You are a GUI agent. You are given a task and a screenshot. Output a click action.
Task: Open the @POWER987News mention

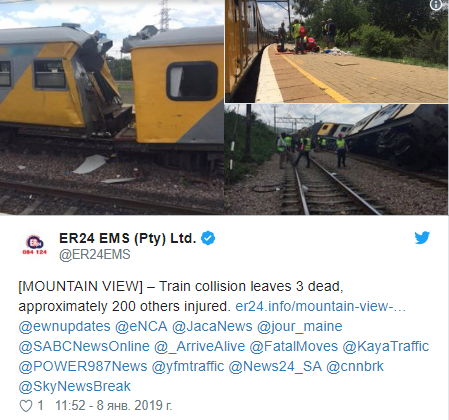tap(83, 366)
